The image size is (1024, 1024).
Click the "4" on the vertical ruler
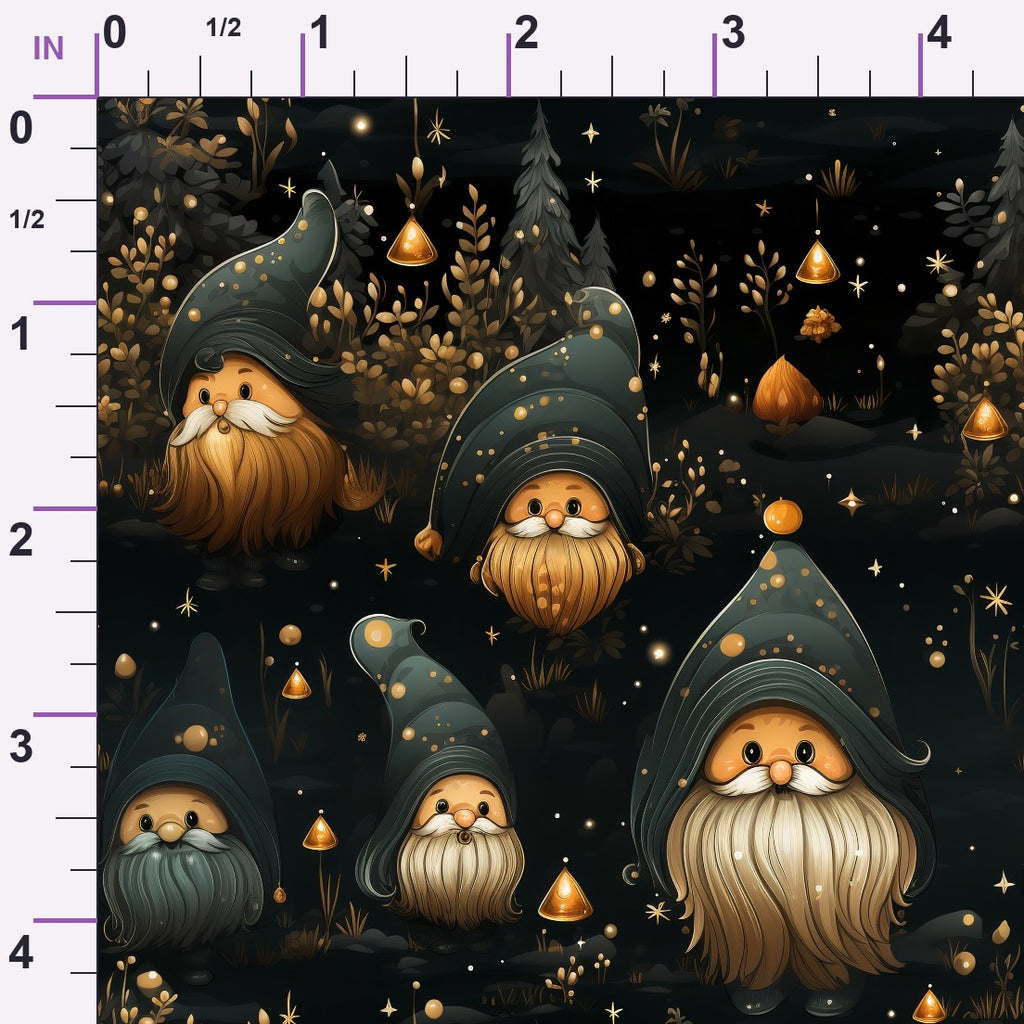point(21,953)
